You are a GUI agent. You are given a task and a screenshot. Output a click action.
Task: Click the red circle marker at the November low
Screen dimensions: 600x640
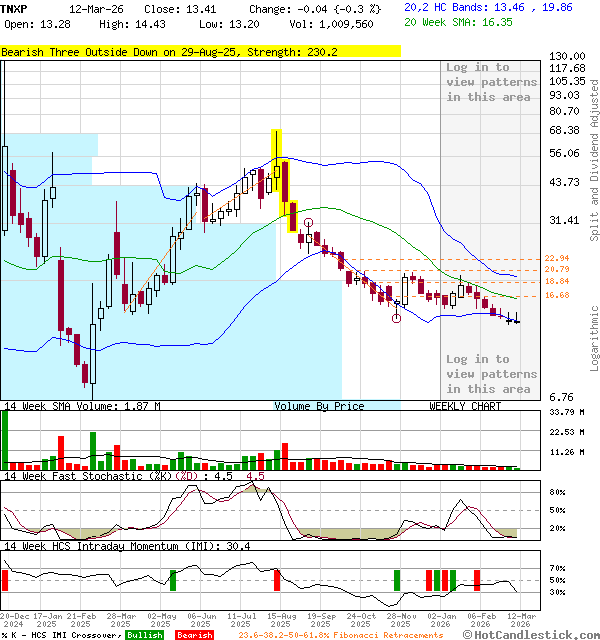click(x=397, y=319)
